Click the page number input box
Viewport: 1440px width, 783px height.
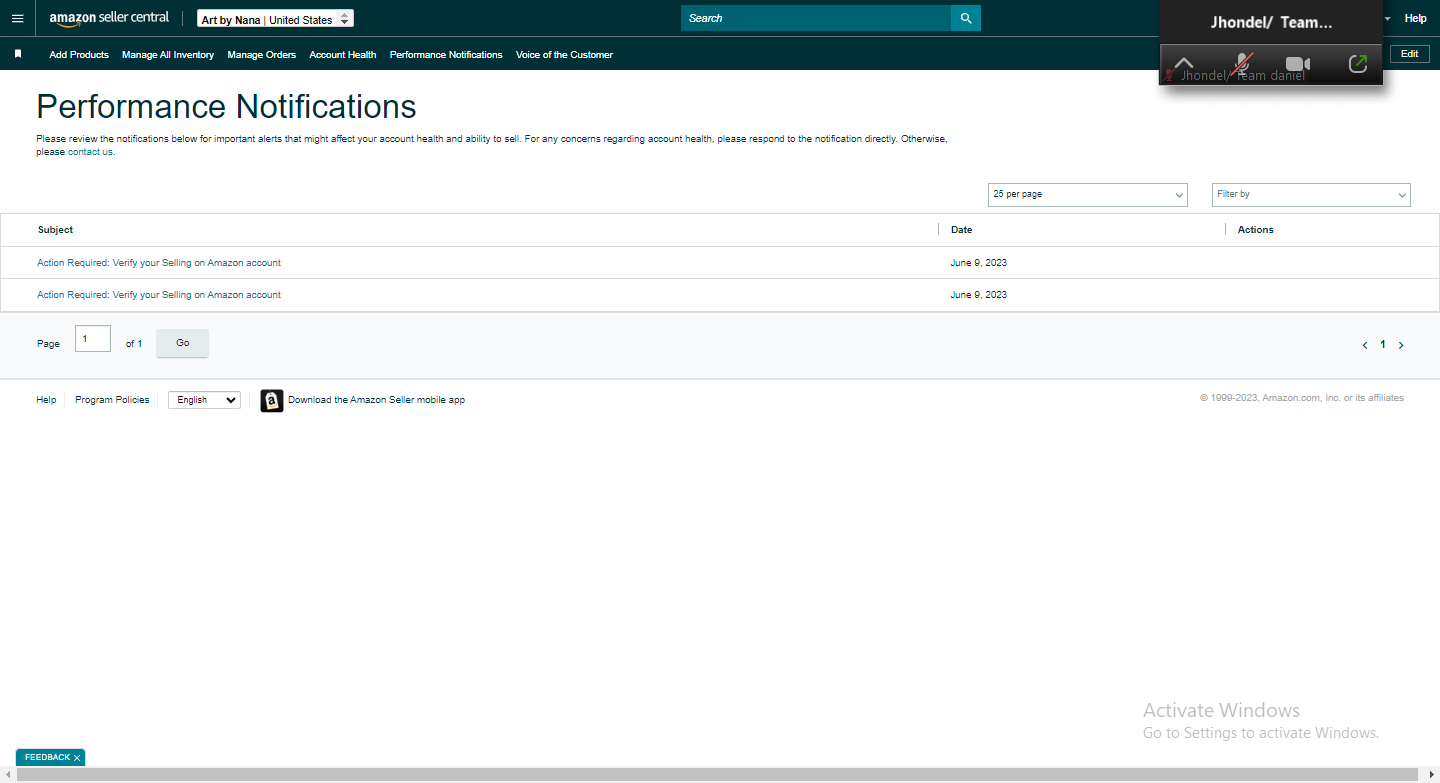(x=93, y=339)
